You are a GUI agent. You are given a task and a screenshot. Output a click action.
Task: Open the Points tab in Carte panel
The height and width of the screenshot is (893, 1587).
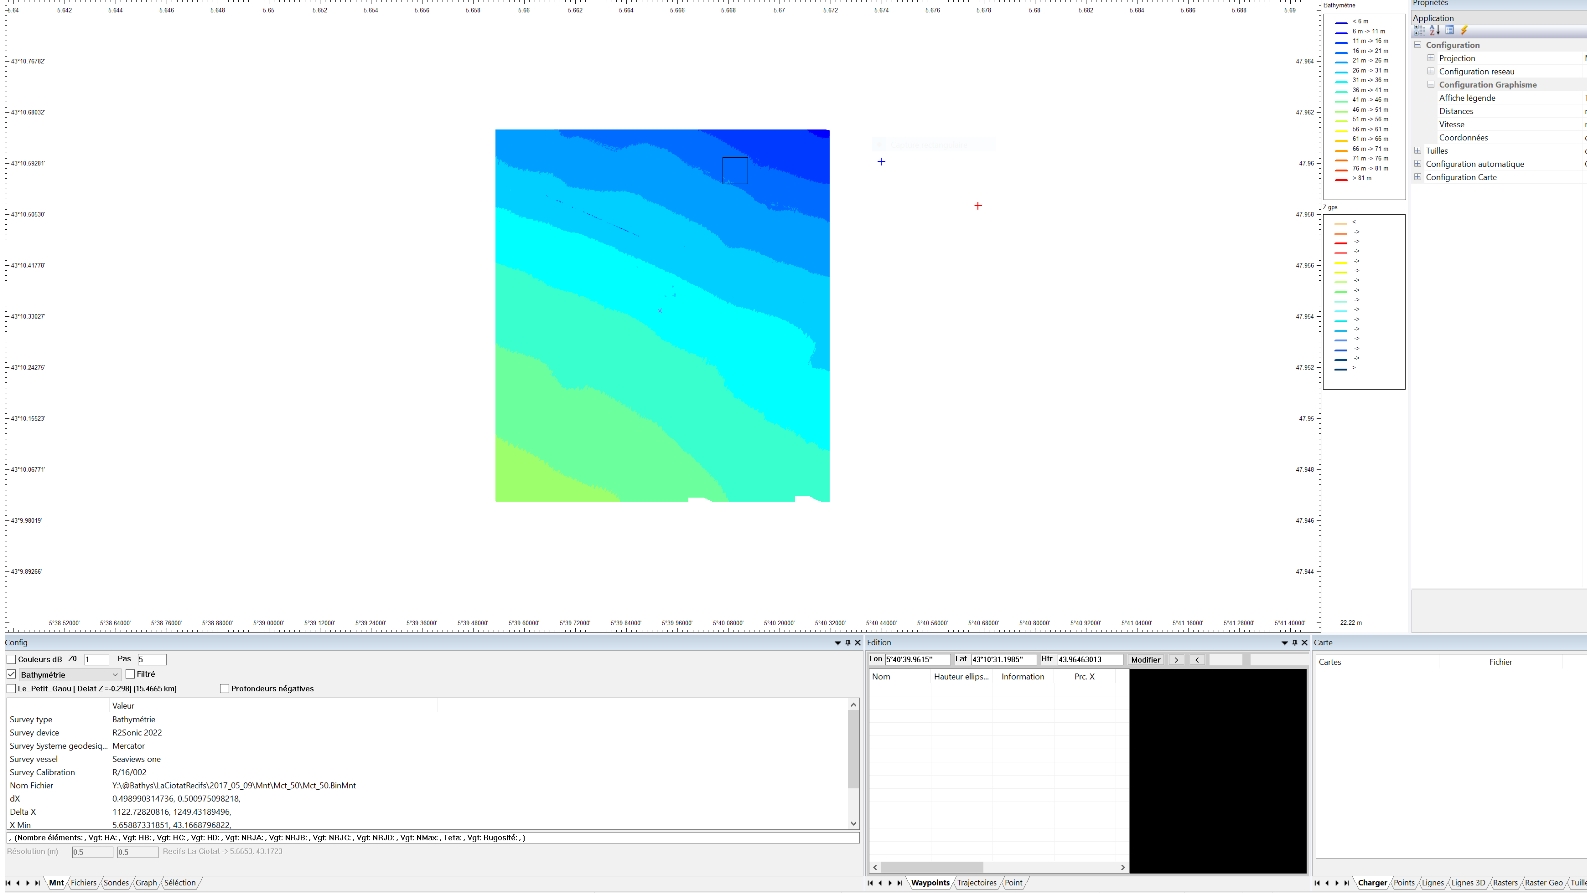(x=1405, y=883)
